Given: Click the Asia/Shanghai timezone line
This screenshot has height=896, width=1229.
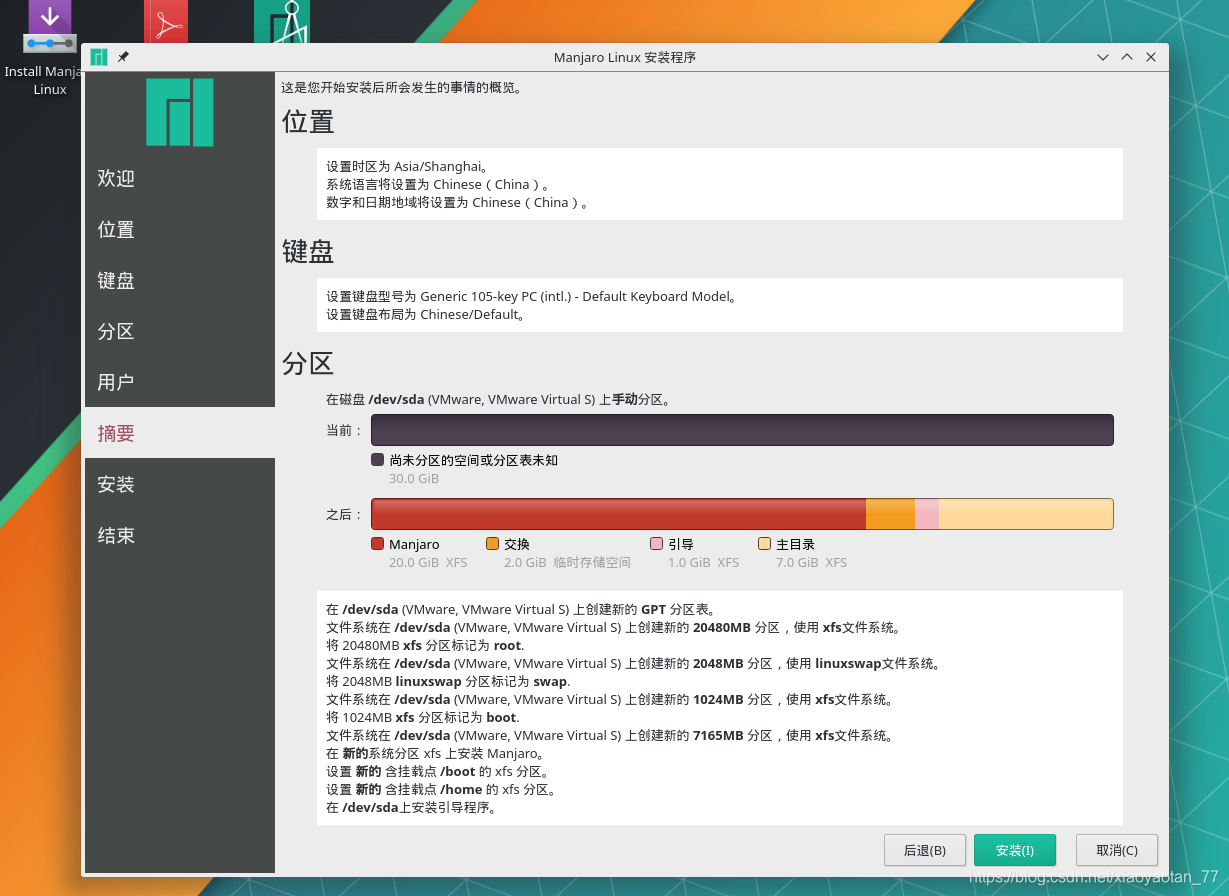Looking at the screenshot, I should [x=407, y=166].
